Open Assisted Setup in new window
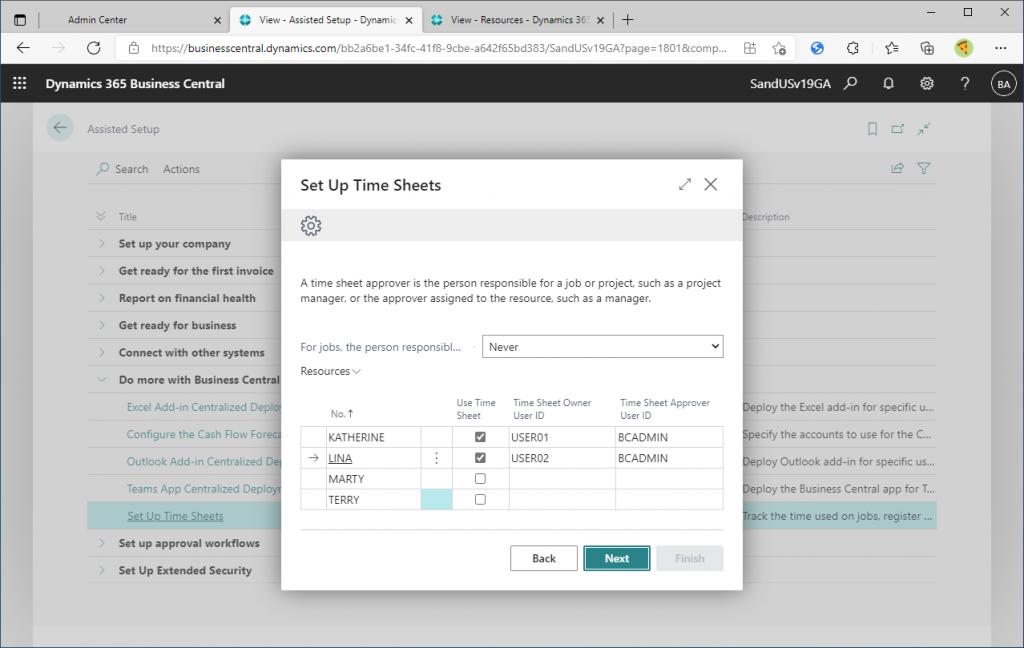 point(898,129)
